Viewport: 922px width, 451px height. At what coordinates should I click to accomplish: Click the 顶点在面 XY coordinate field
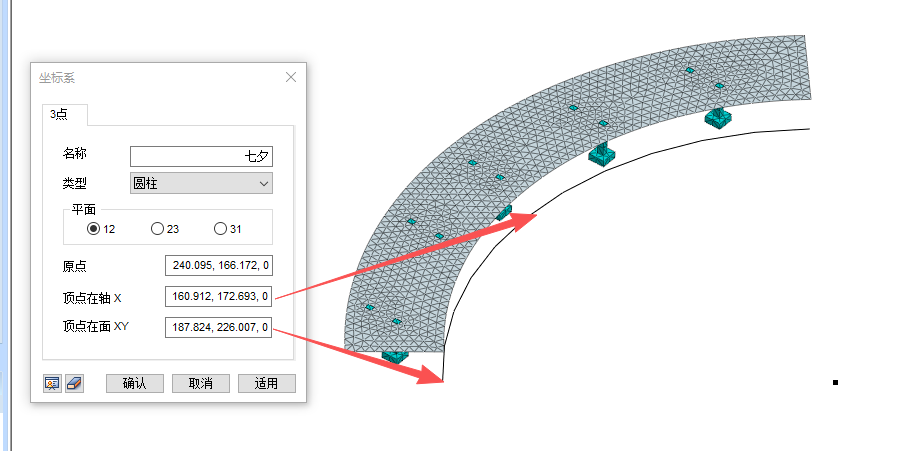click(x=219, y=327)
